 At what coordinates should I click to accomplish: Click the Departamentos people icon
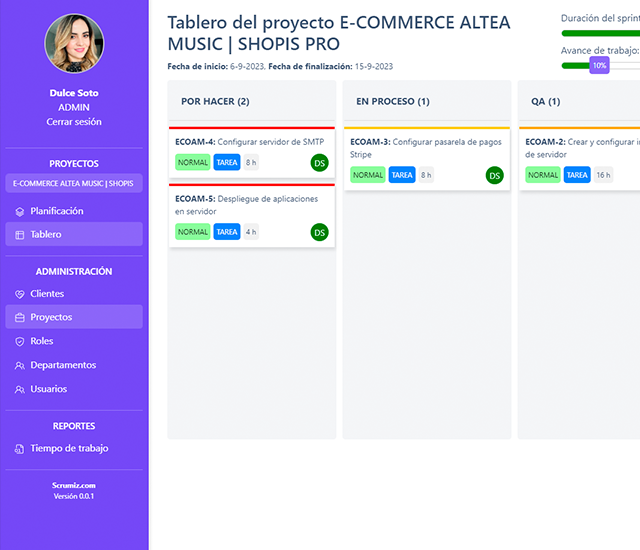tap(20, 366)
